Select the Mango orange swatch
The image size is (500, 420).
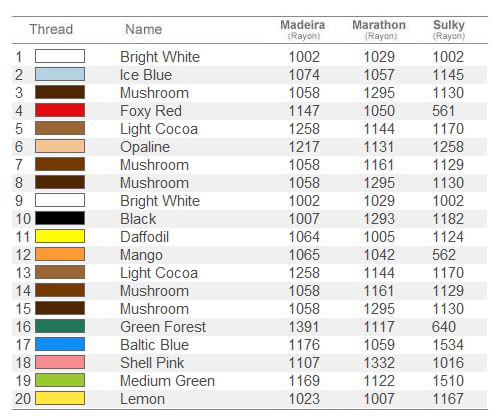click(x=60, y=254)
